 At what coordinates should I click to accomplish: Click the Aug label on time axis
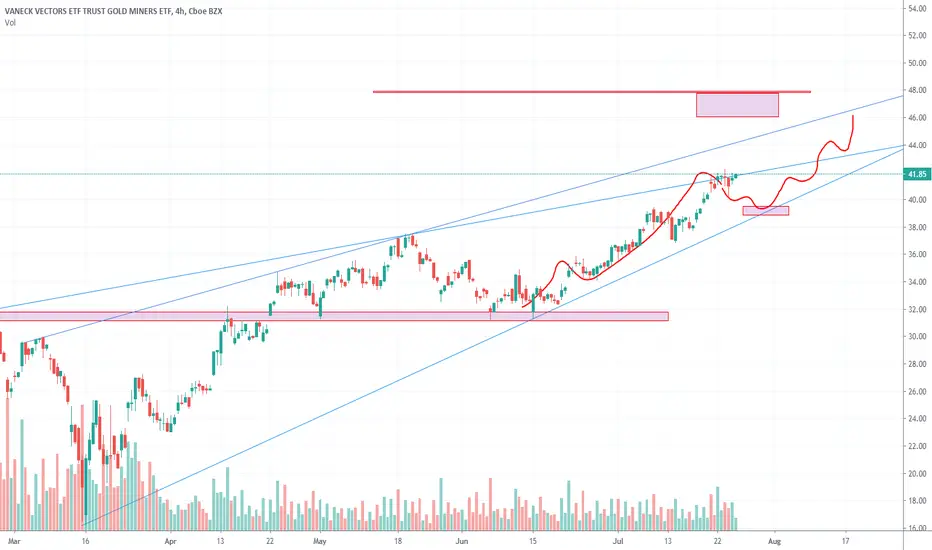point(774,541)
